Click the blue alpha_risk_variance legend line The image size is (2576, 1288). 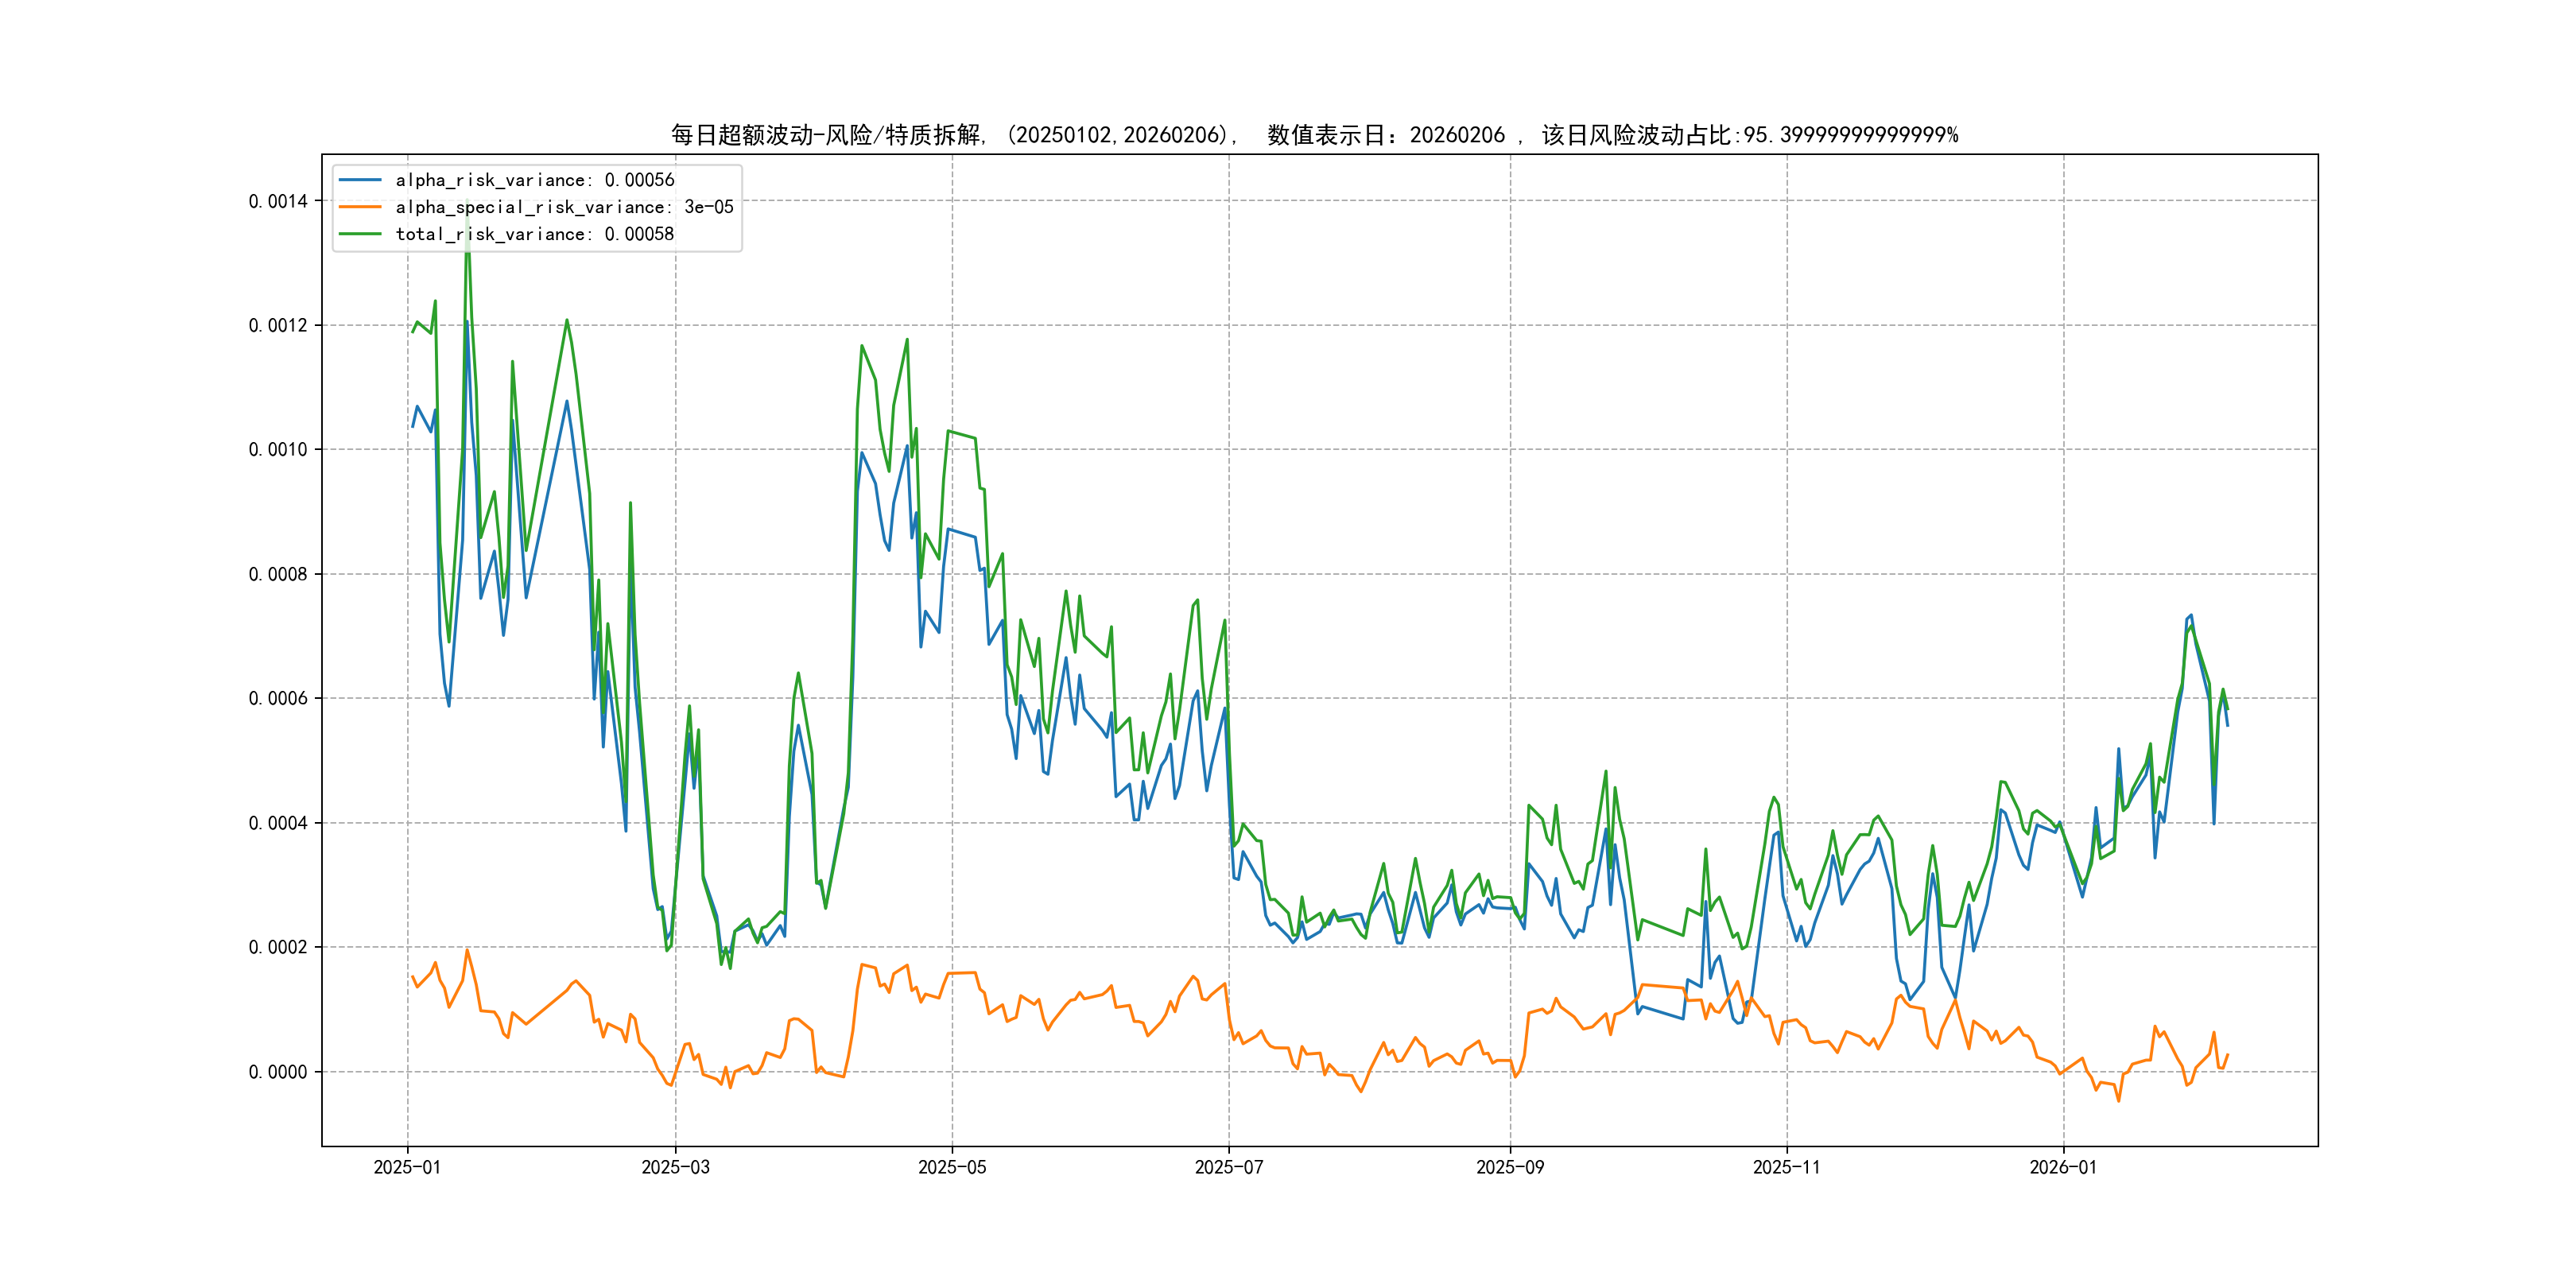click(x=360, y=180)
